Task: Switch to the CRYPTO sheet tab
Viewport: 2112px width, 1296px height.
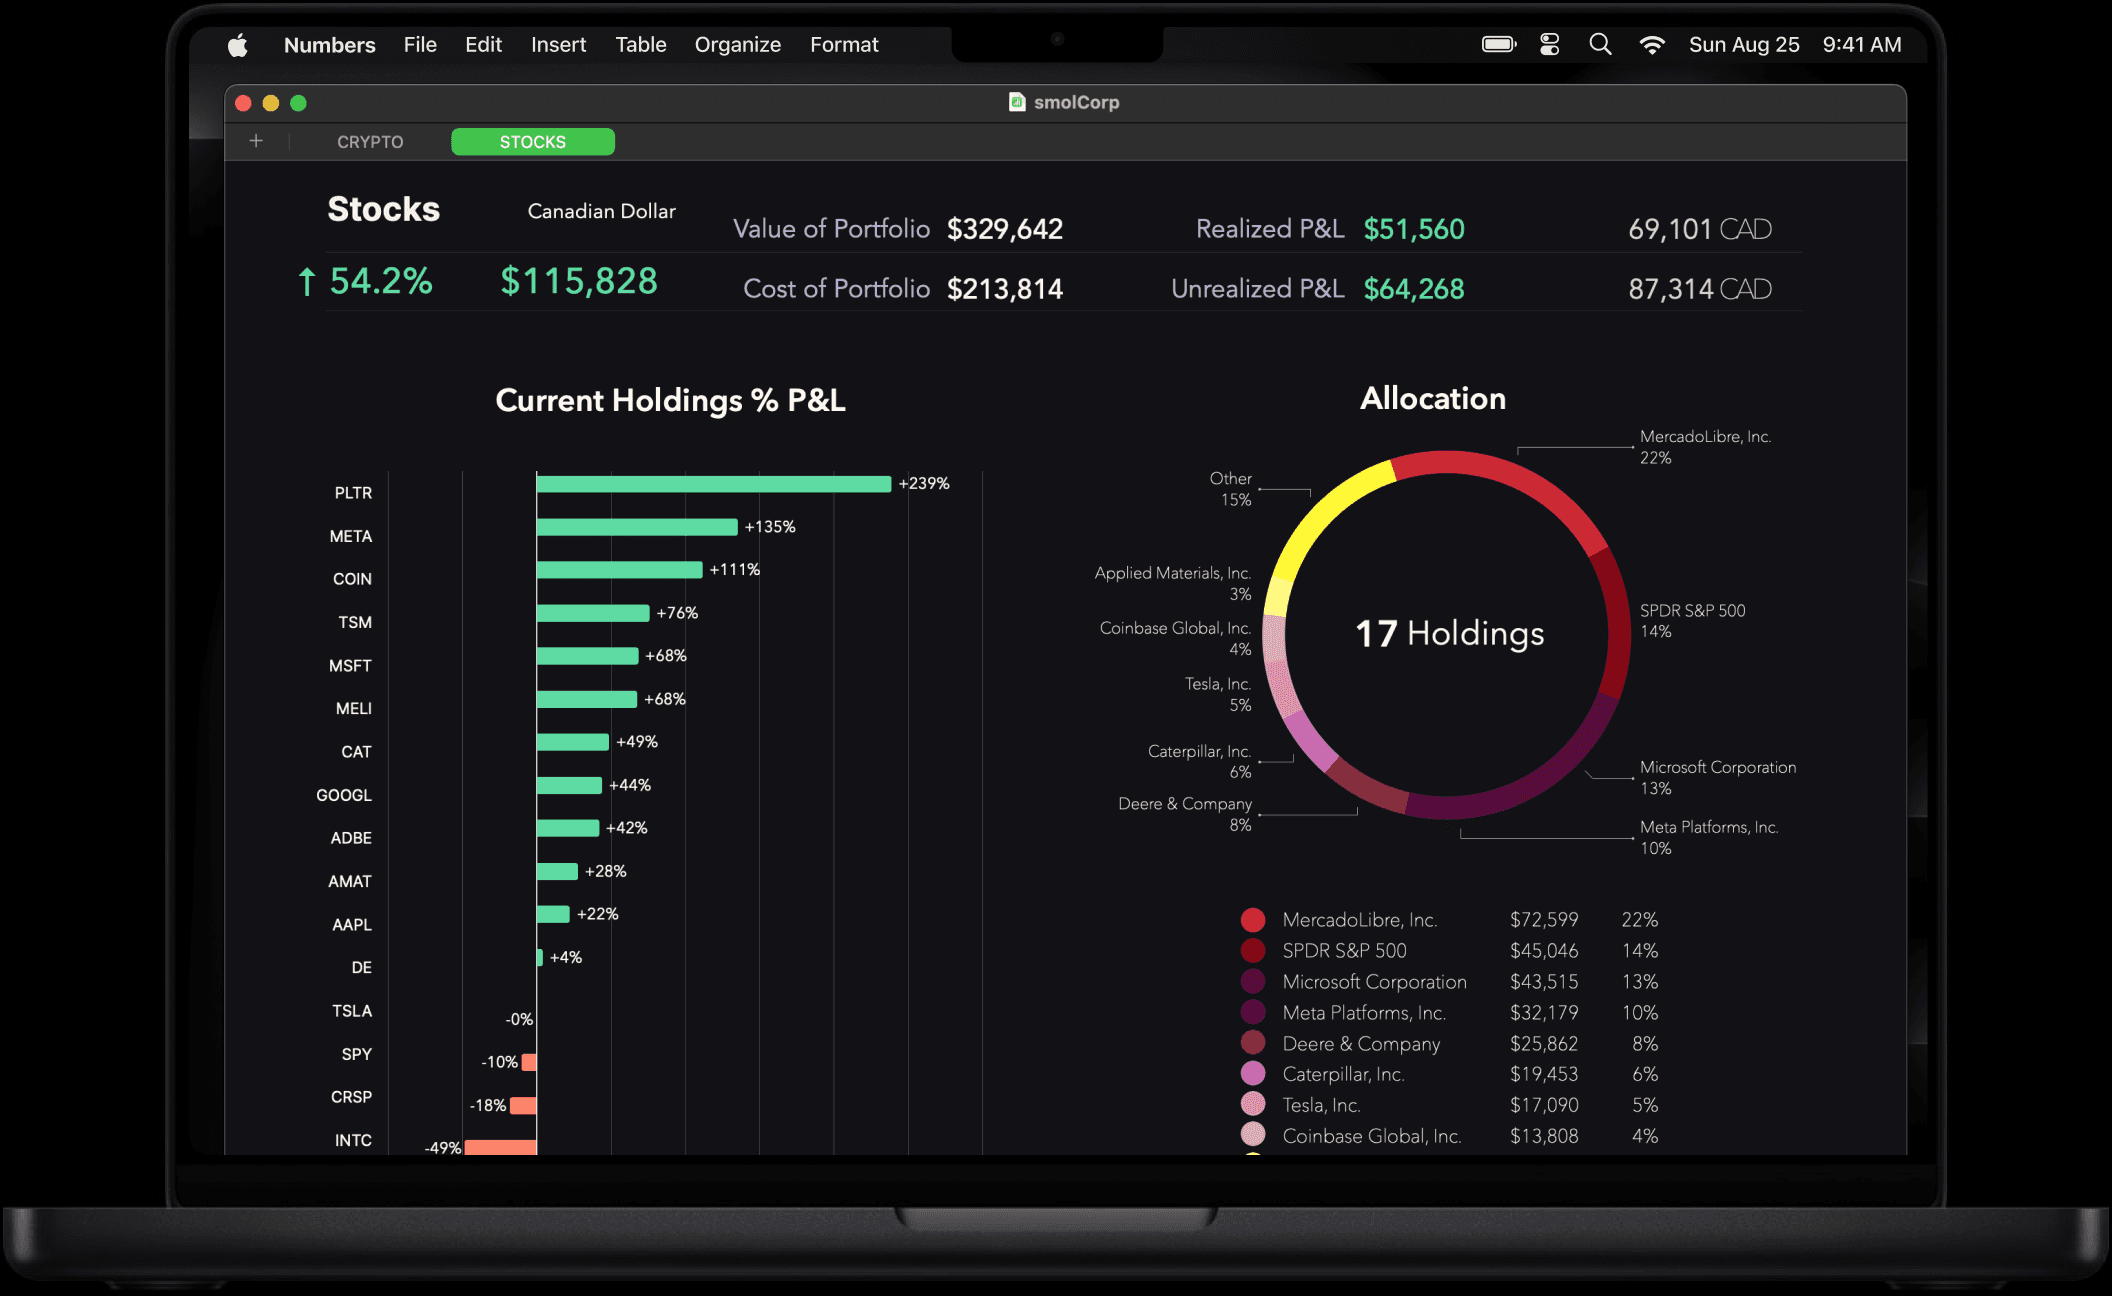Action: coord(370,142)
